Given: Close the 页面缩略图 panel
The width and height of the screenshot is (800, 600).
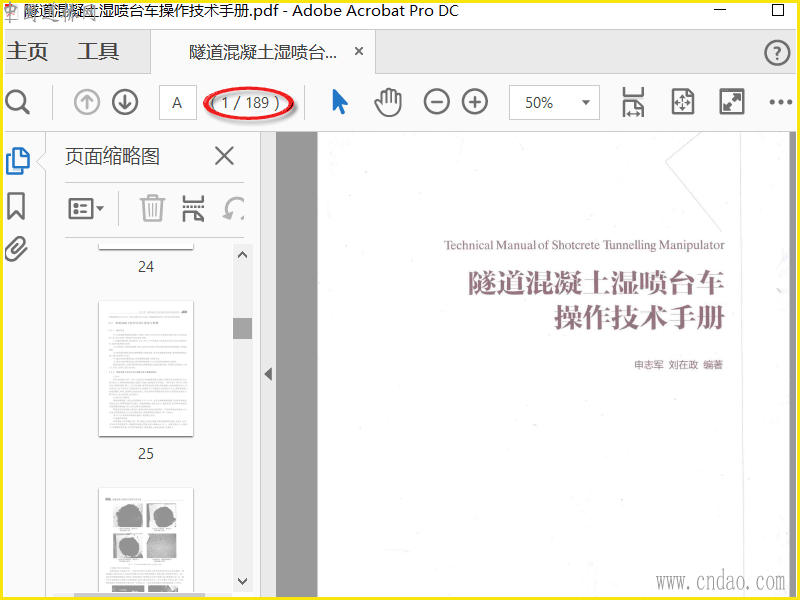Looking at the screenshot, I should coord(224,156).
